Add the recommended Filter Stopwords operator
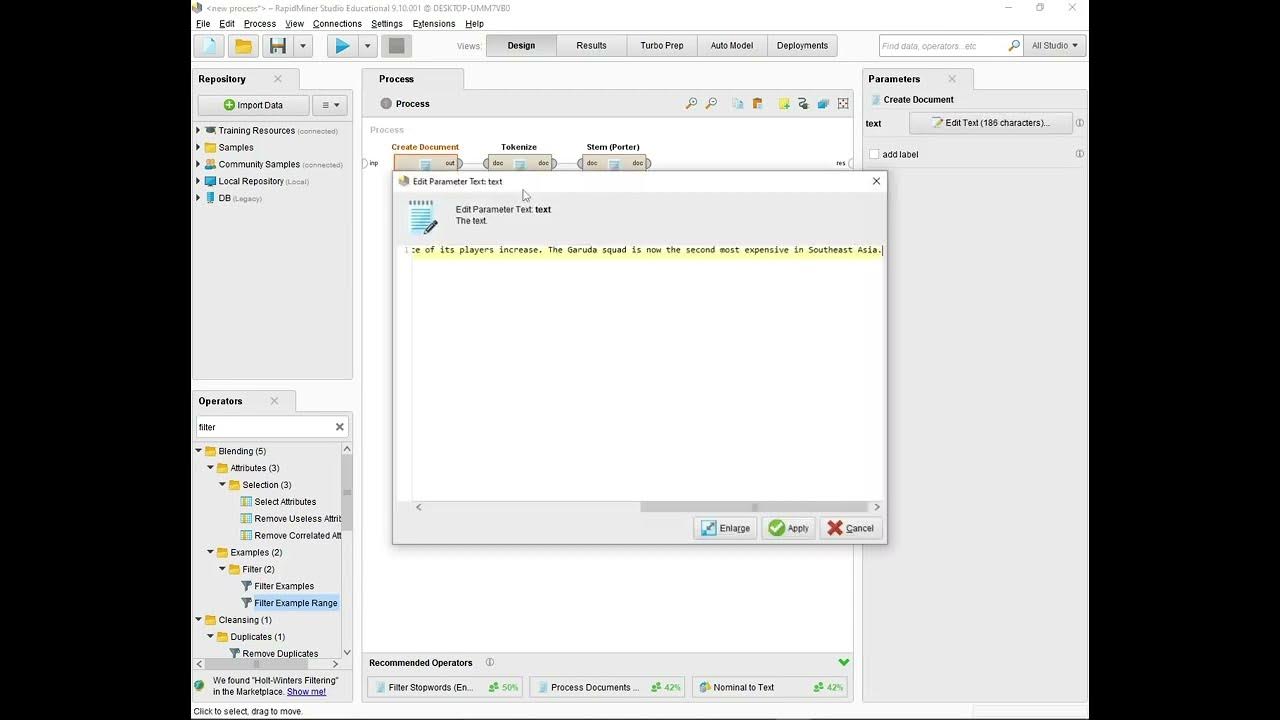This screenshot has width=1280, height=720. (445, 687)
